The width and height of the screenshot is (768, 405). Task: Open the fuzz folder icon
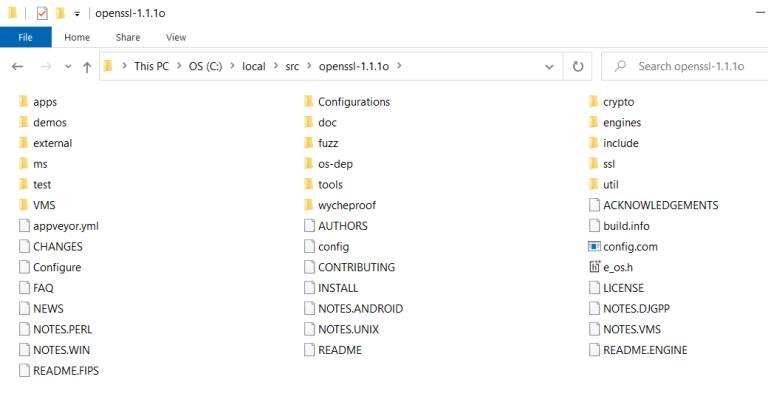tap(309, 143)
